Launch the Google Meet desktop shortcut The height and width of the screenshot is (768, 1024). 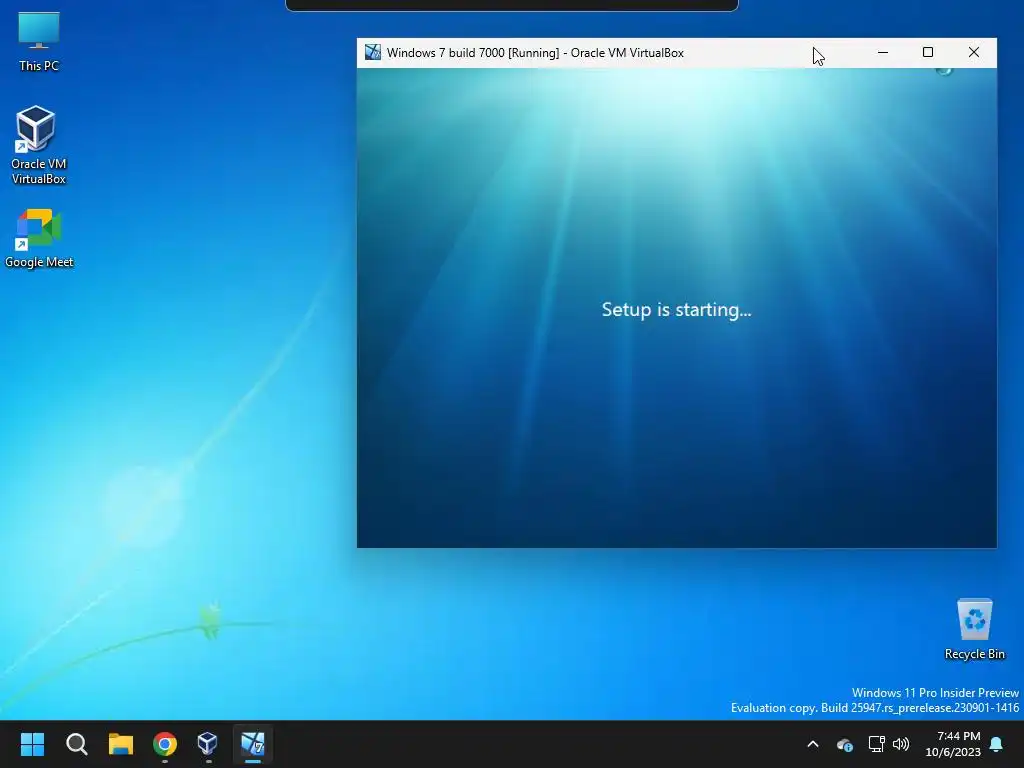tap(39, 238)
